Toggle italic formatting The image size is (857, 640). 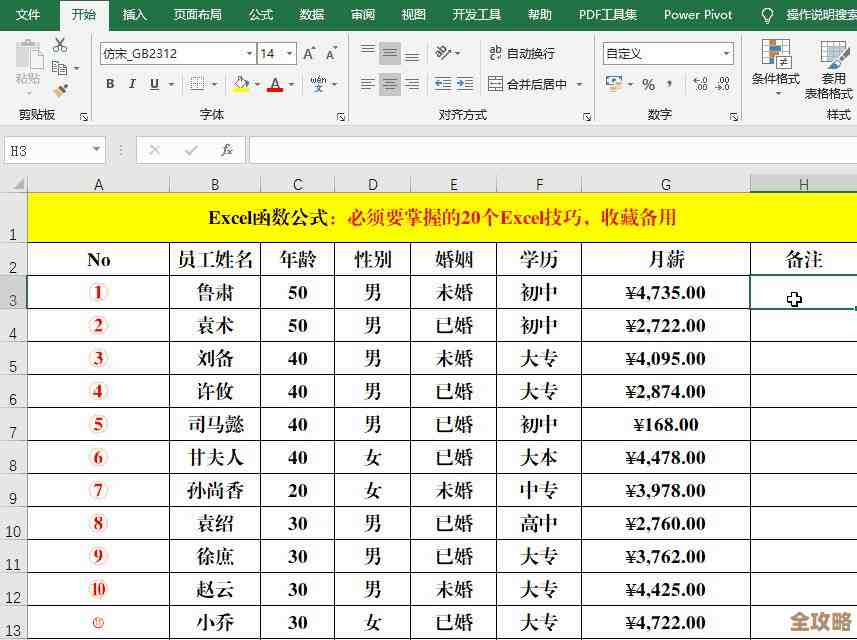133,83
